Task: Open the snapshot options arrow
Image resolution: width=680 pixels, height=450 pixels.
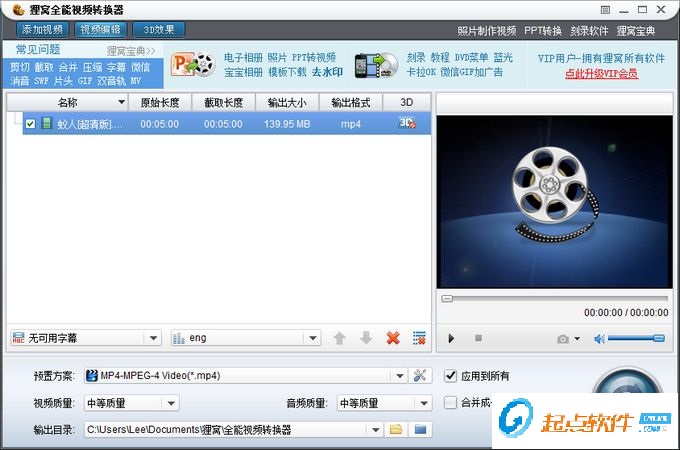Action: coord(577,339)
